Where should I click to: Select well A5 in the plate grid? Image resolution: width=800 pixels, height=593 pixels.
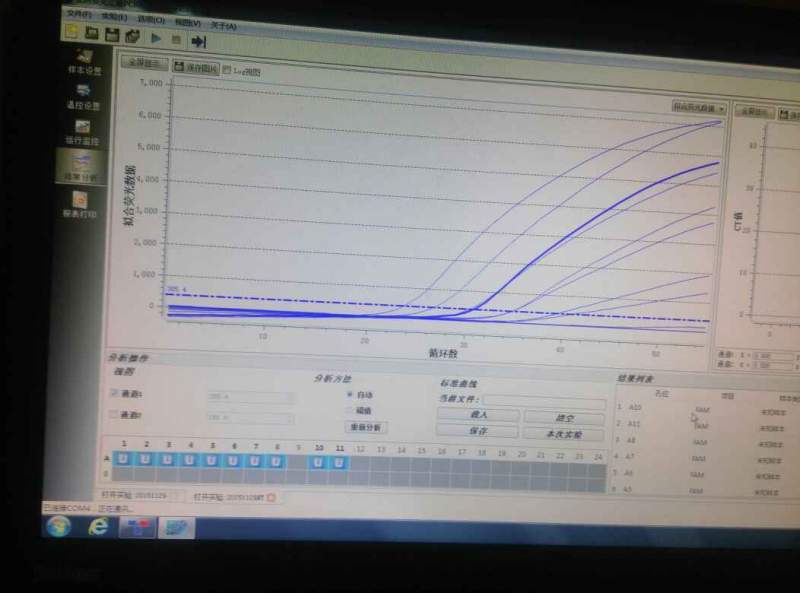[x=211, y=461]
